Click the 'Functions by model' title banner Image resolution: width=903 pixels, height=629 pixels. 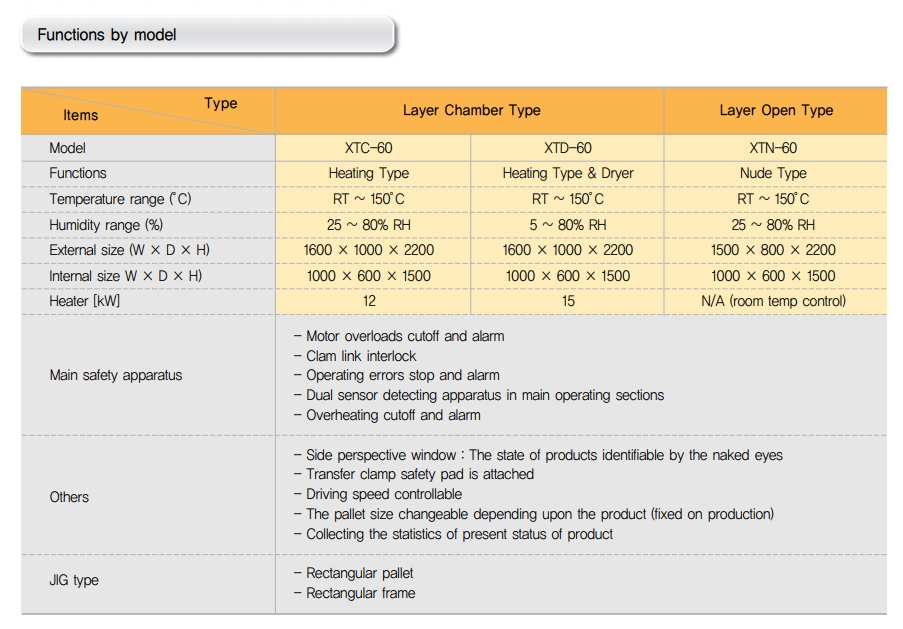pos(107,35)
